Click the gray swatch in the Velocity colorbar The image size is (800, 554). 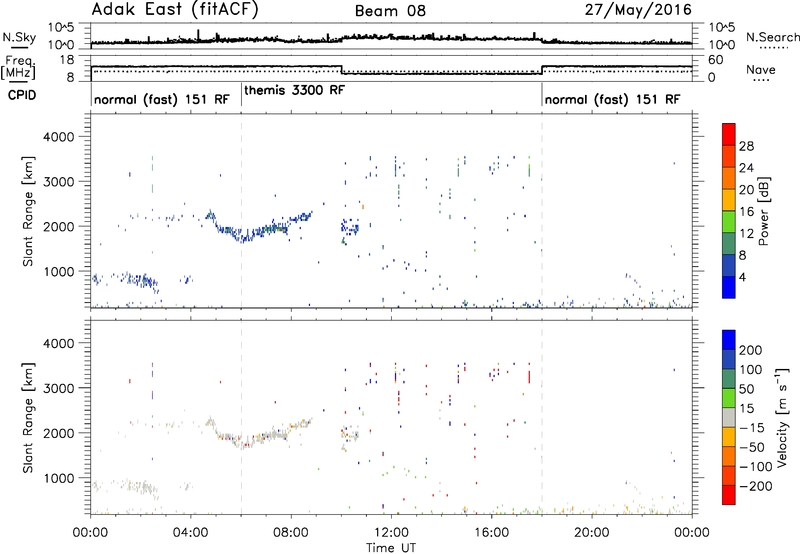coord(729,417)
